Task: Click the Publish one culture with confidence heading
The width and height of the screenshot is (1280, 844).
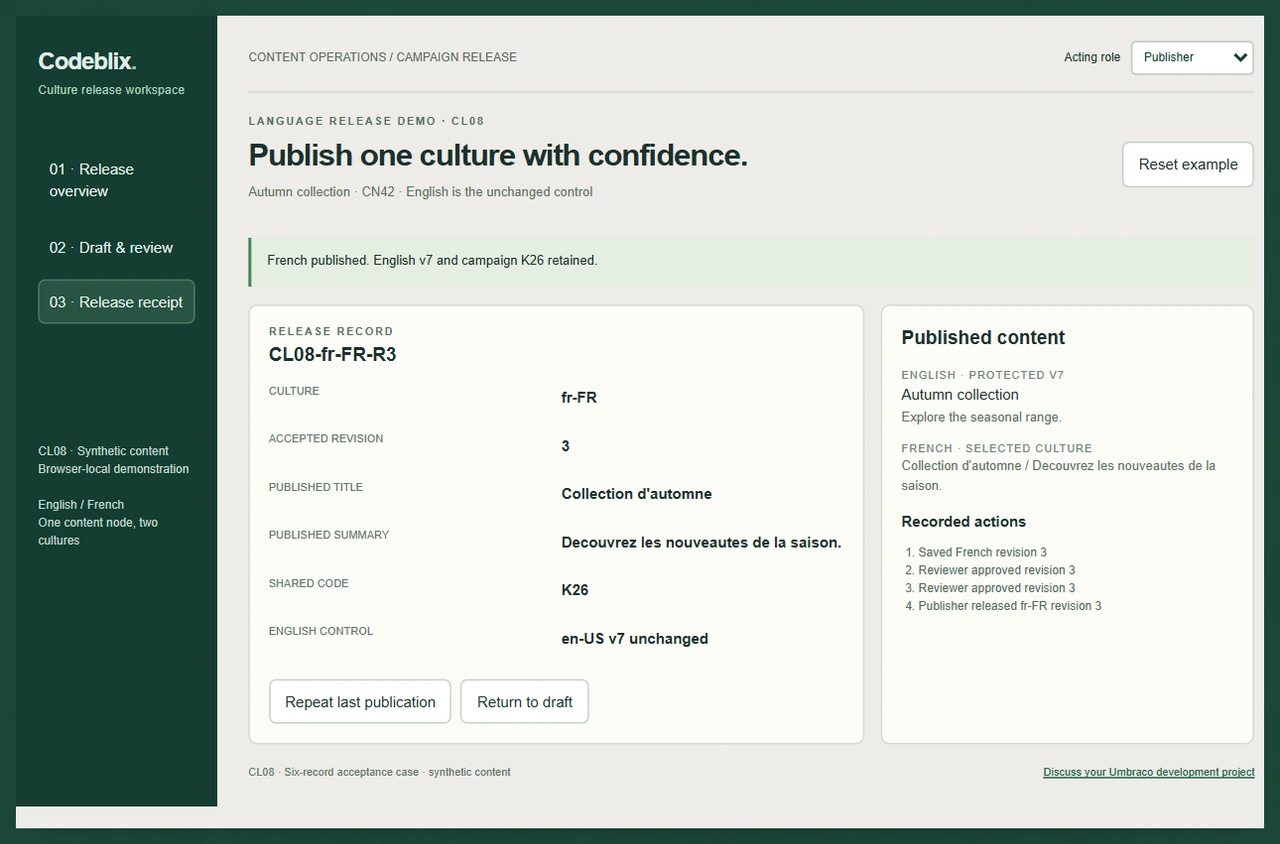Action: pyautogui.click(x=498, y=155)
